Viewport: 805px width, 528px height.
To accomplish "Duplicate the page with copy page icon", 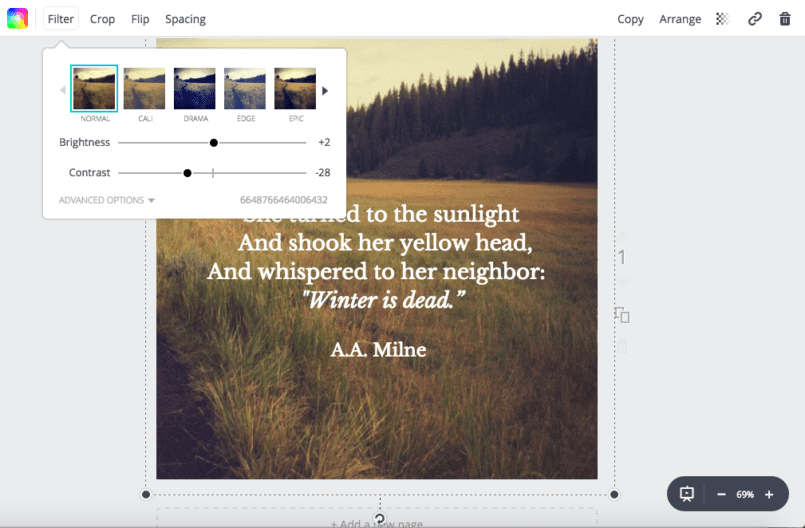I will [622, 316].
